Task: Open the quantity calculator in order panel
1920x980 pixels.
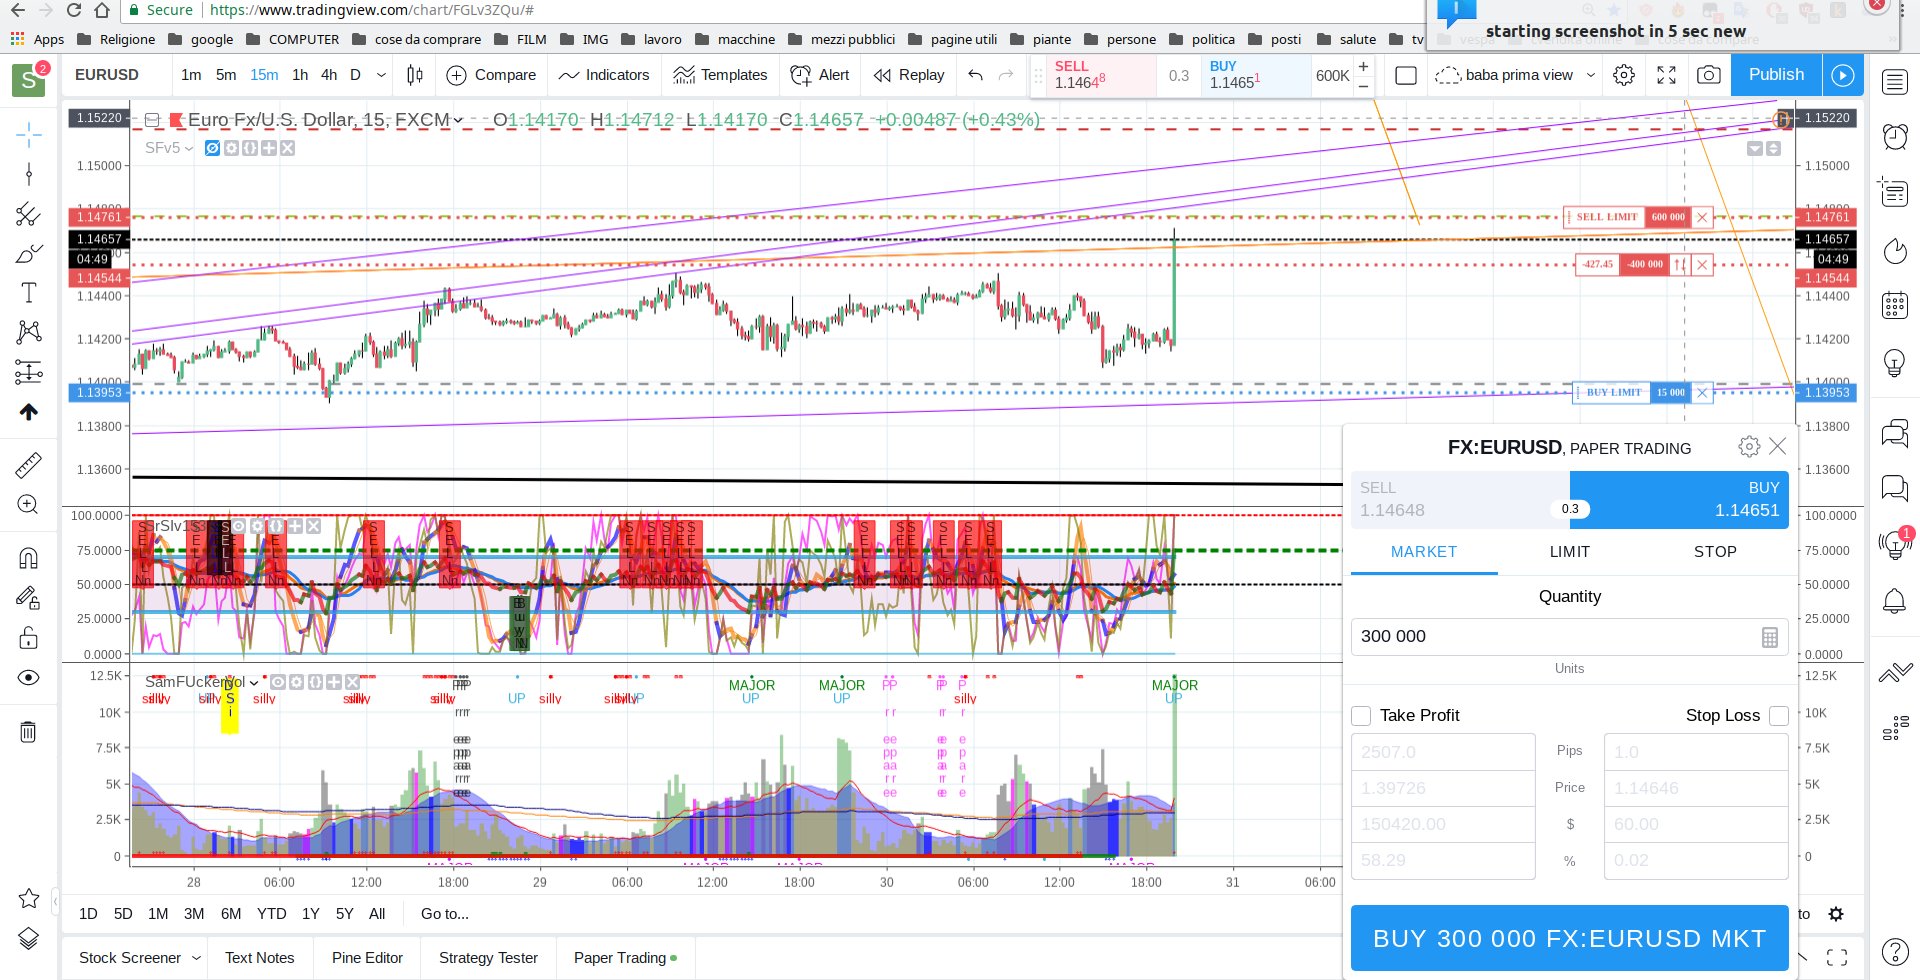Action: (x=1769, y=637)
